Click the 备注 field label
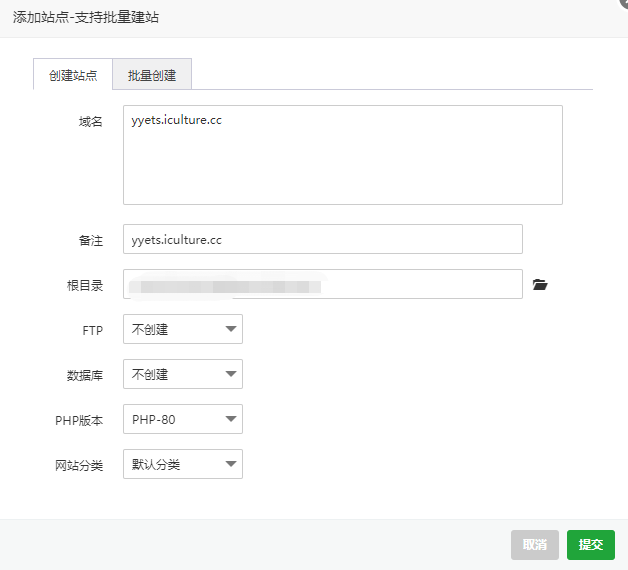Image resolution: width=628 pixels, height=570 pixels. (x=91, y=241)
